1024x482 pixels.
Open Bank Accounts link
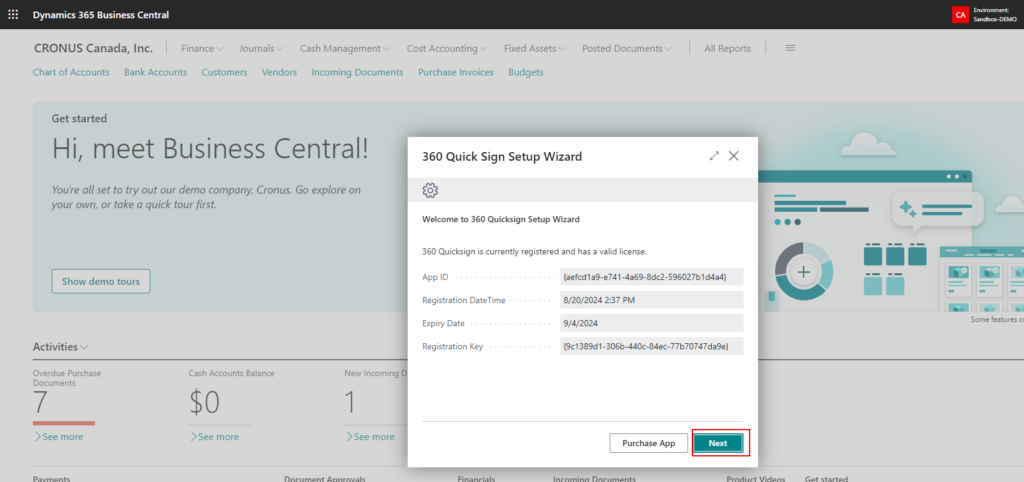coord(155,72)
